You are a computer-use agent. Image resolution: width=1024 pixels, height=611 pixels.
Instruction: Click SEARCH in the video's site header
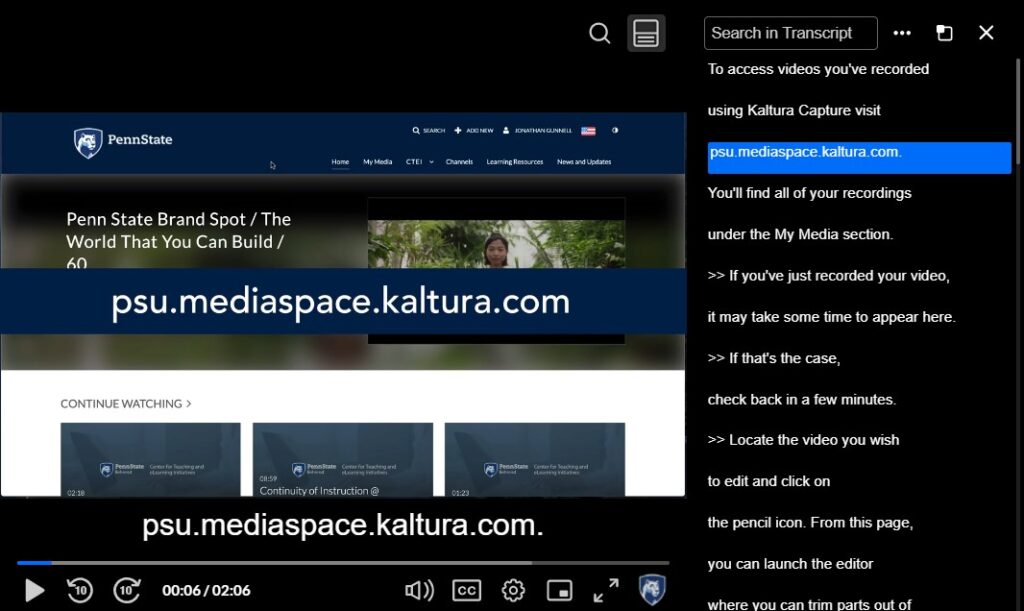[x=428, y=131]
